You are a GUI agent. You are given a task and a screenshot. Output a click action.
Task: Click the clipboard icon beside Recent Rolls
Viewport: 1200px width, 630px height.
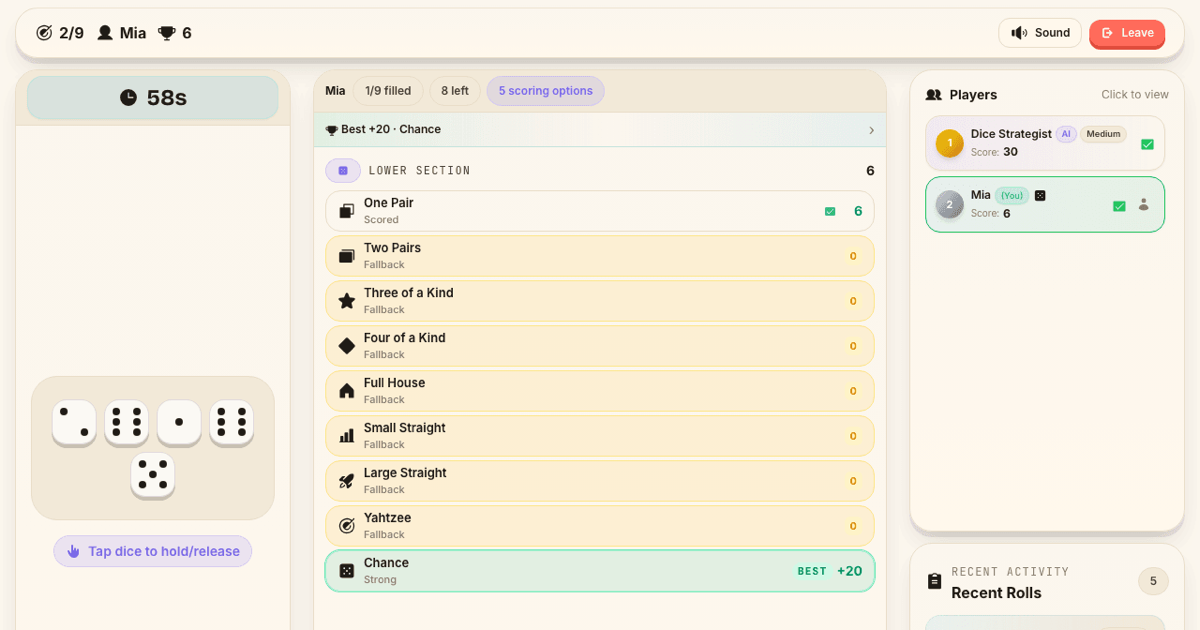[x=934, y=582]
